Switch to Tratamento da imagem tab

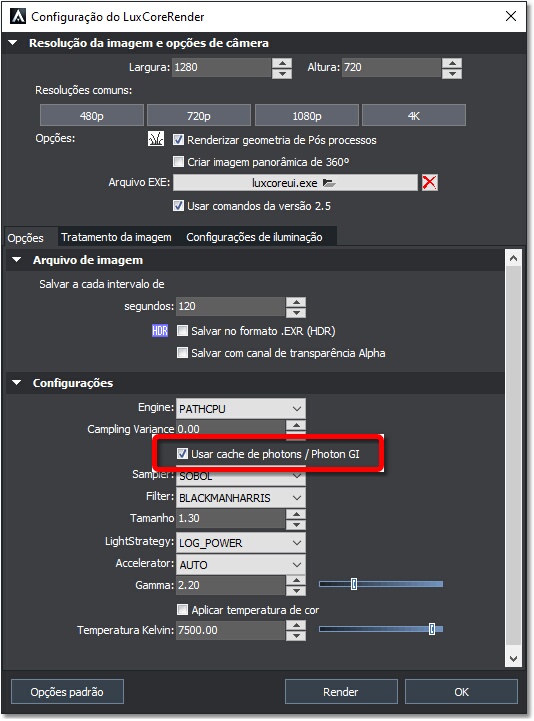coord(116,237)
